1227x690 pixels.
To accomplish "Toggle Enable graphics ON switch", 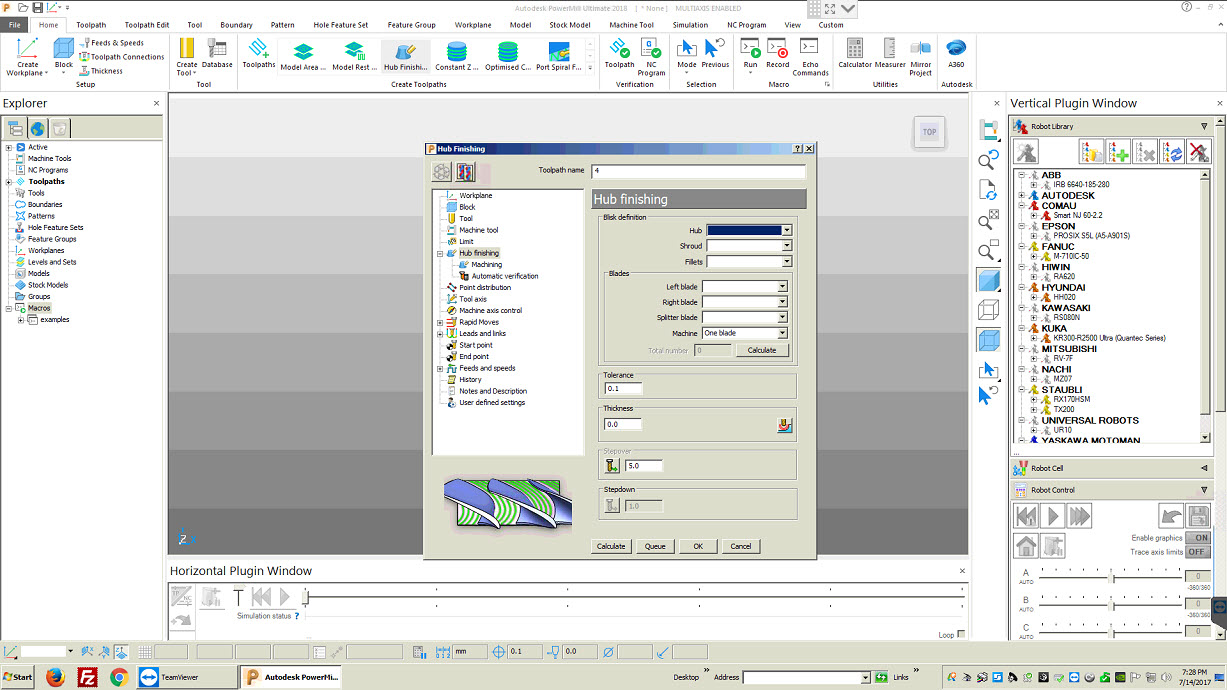I will [x=1197, y=538].
